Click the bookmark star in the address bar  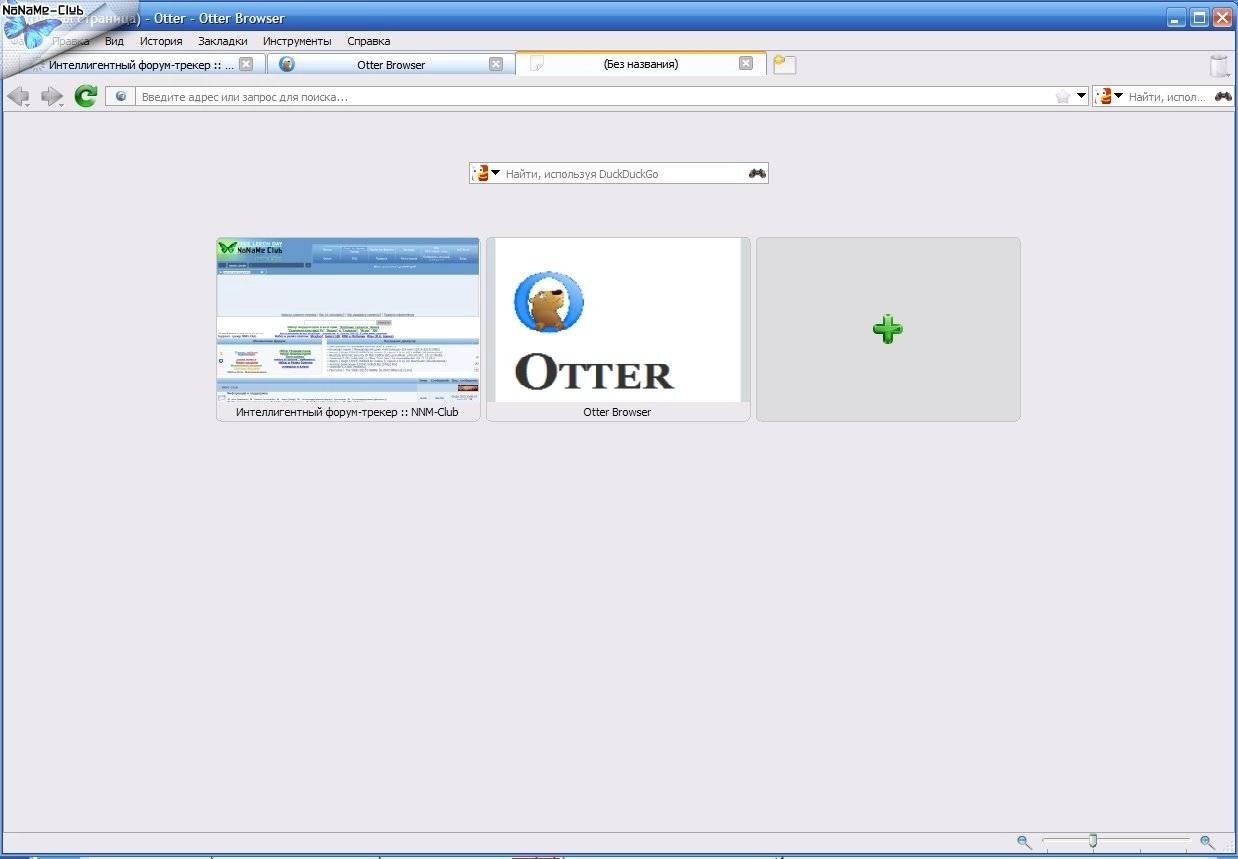(1063, 97)
